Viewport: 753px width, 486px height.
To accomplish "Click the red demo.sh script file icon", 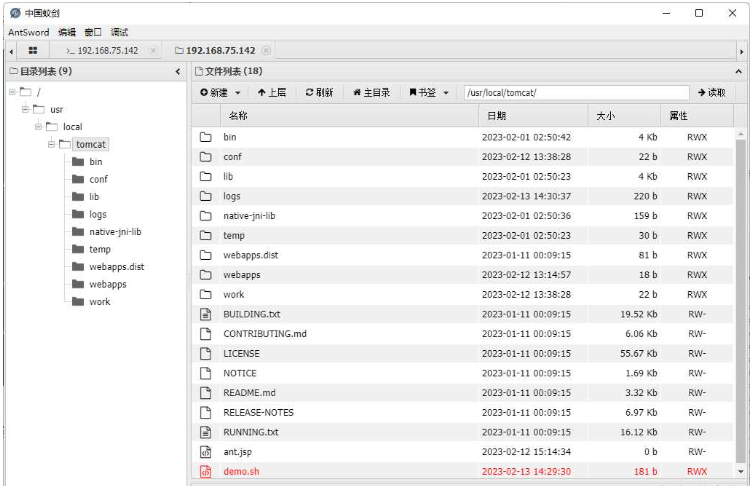I will 206,472.
